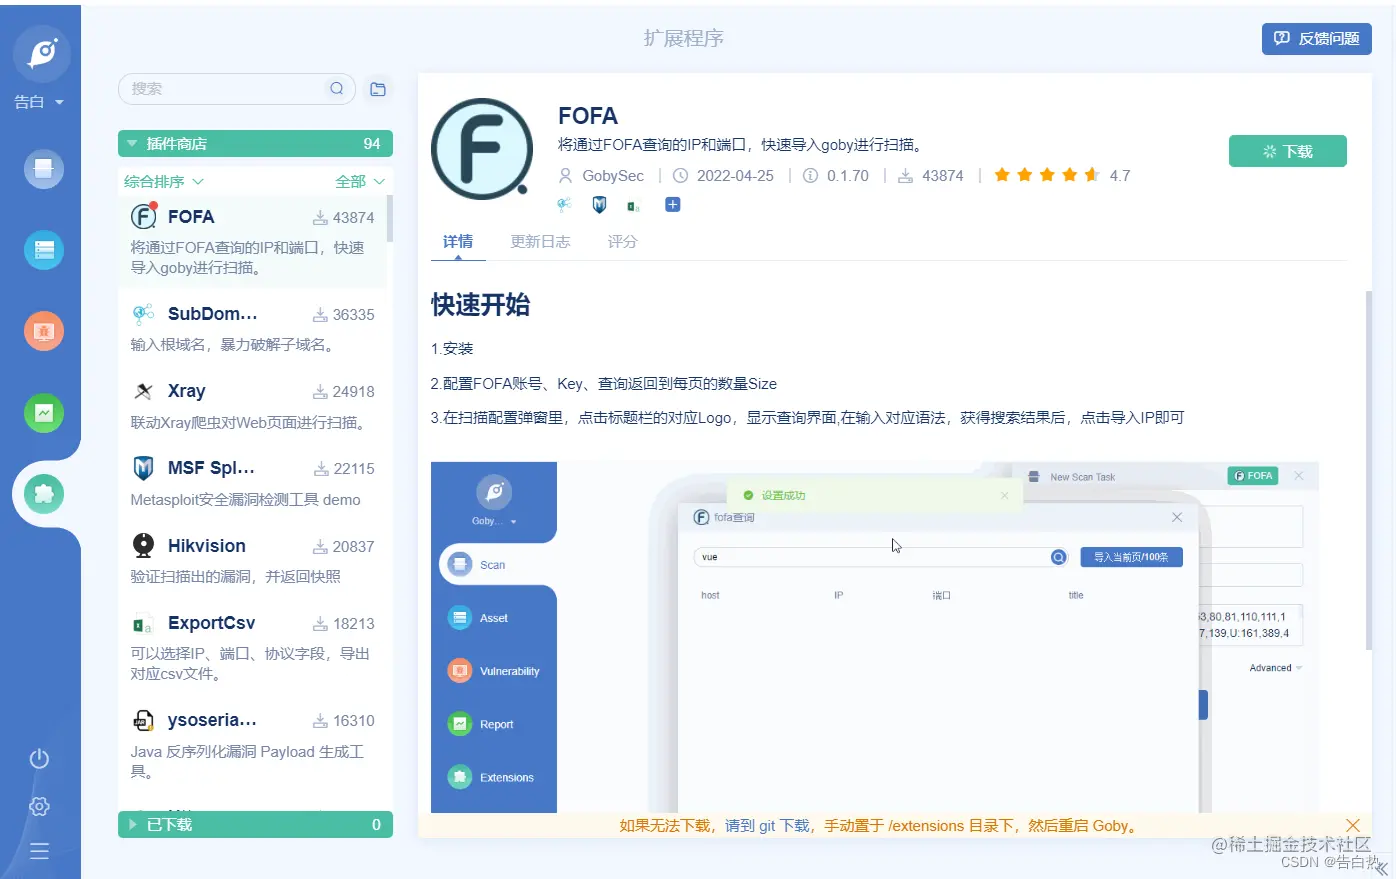Click the ysoserial plugin icon in list
Screen dimensions: 1396x879
pos(143,720)
